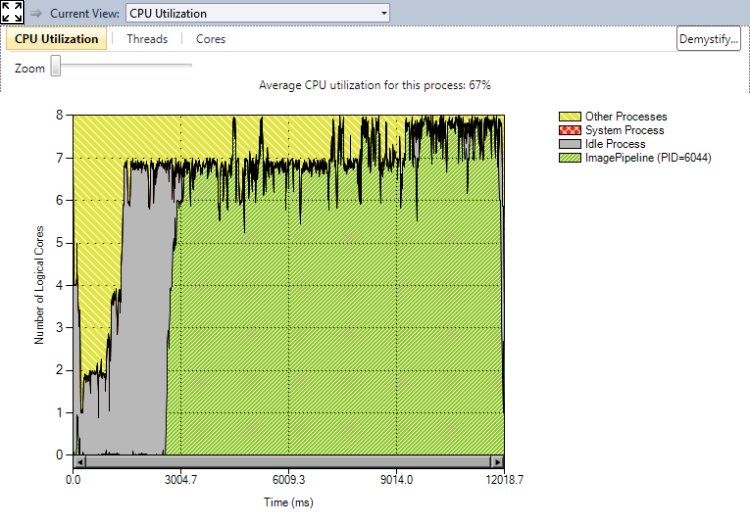This screenshot has height=525, width=750.
Task: Click the 'System Process' legend label
Action: (624, 130)
